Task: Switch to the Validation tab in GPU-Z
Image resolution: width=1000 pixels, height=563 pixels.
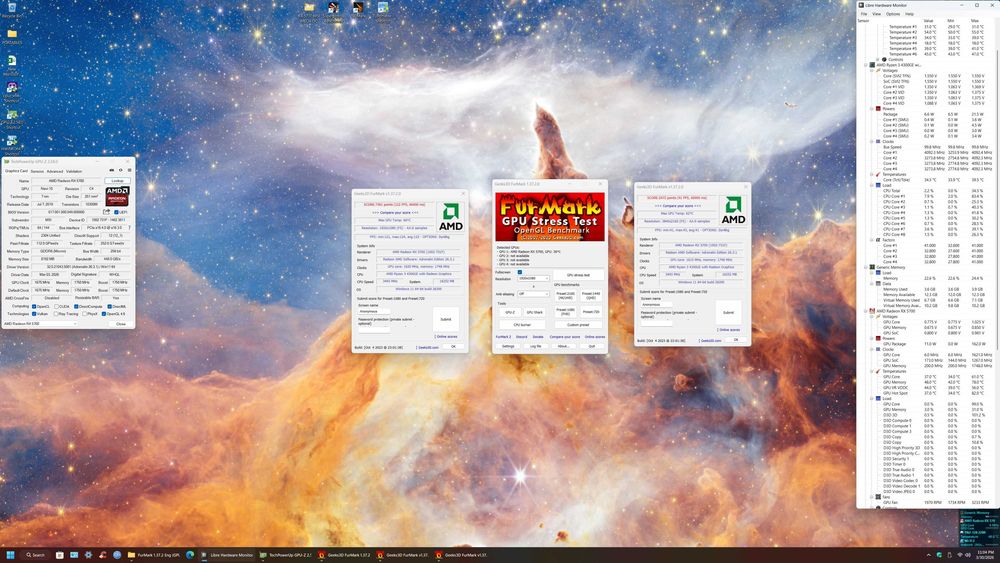Action: (x=74, y=171)
